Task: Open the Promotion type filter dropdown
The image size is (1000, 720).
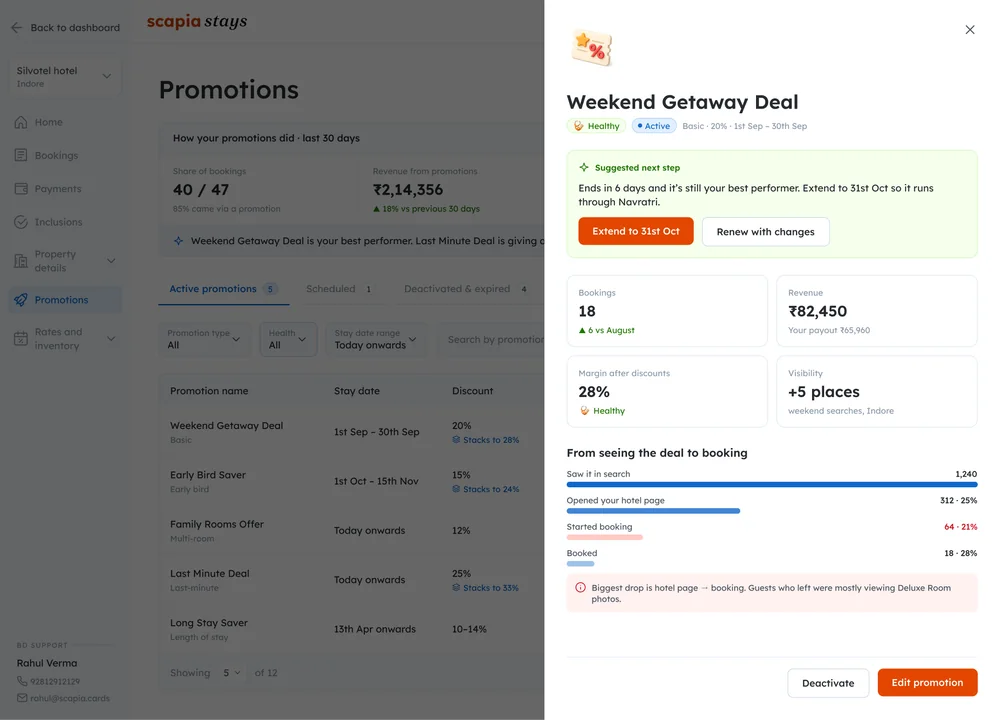Action: pyautogui.click(x=205, y=339)
